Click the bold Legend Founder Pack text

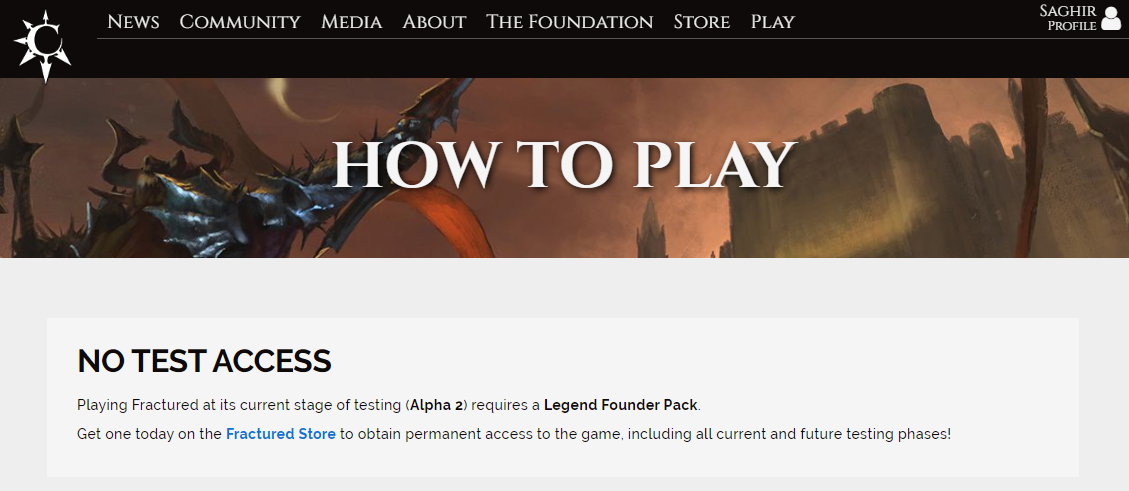tap(621, 405)
